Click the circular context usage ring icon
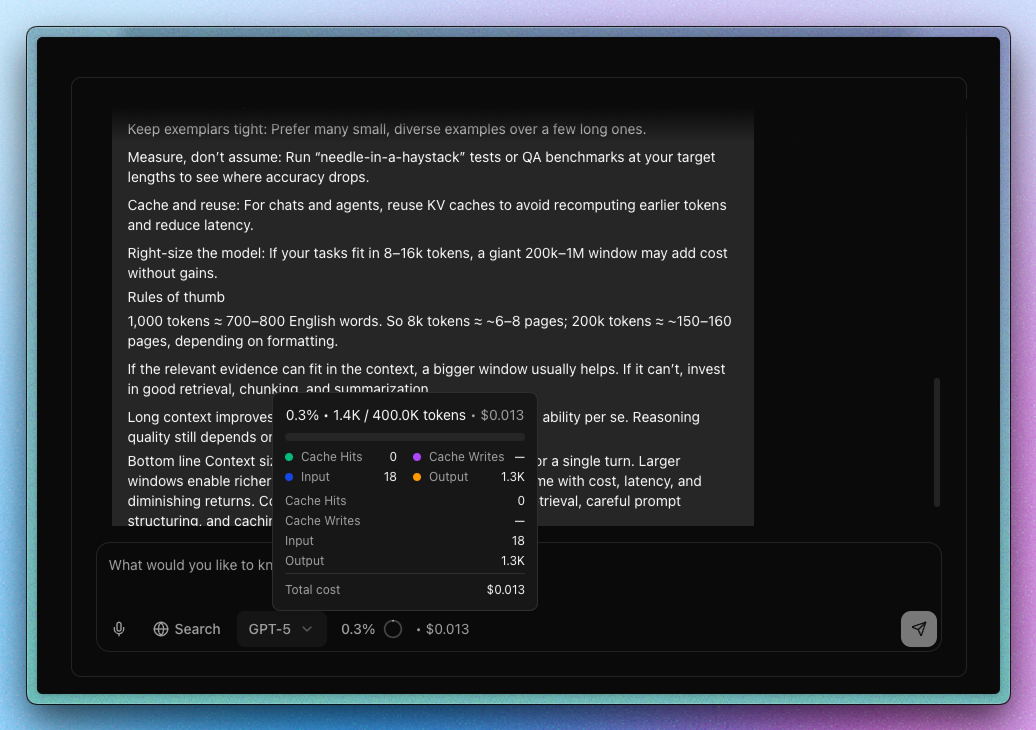Viewport: 1036px width, 730px height. (393, 629)
